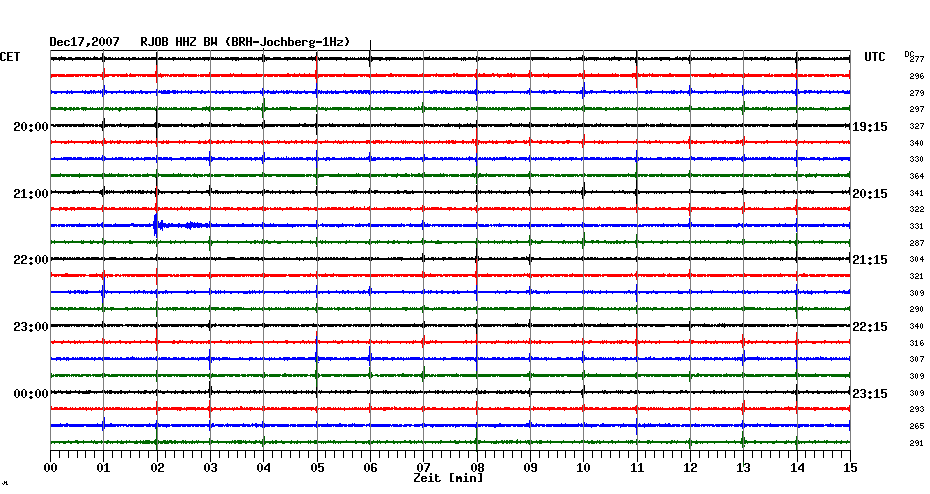The width and height of the screenshot is (930, 494).
Task: Click minute axis tick label 01
Action: [103, 468]
